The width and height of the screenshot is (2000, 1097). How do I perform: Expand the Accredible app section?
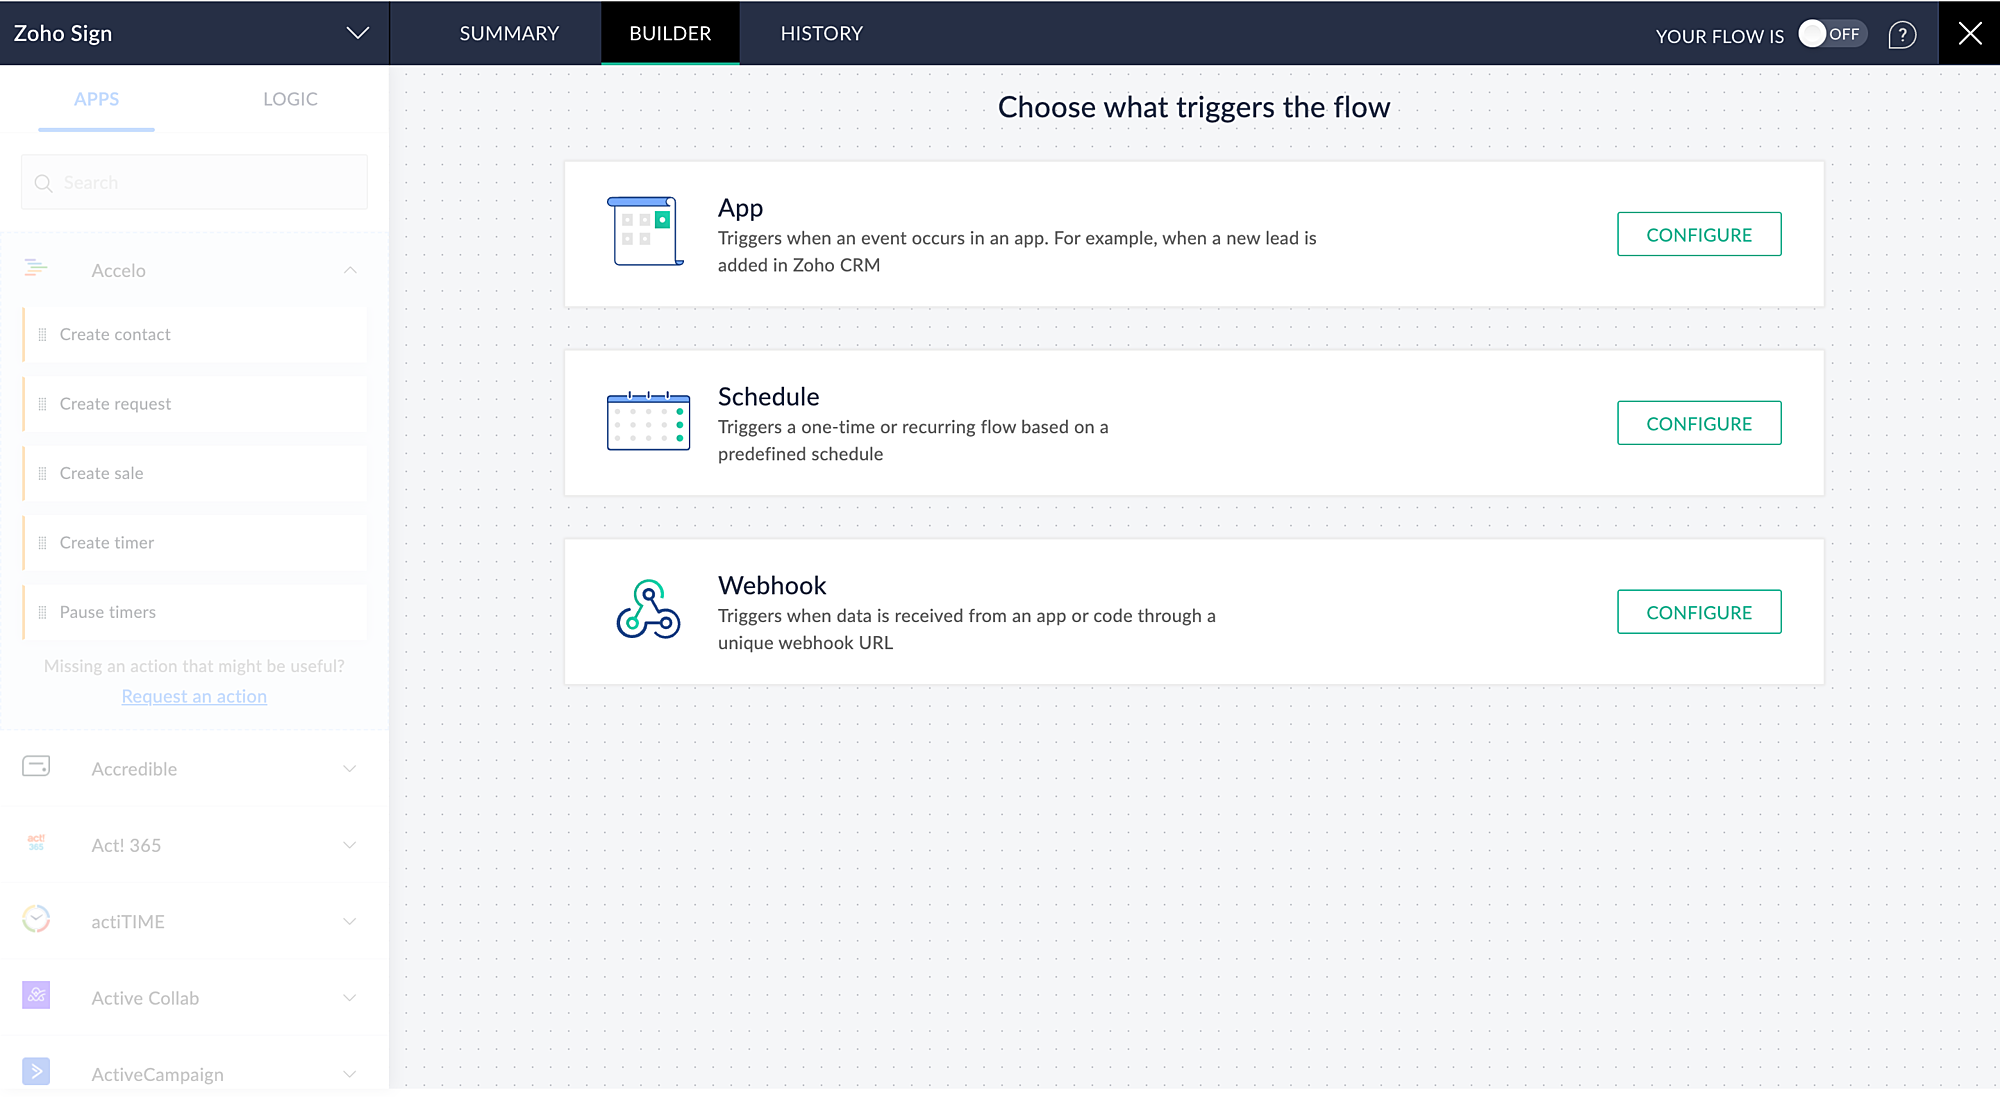pyautogui.click(x=350, y=769)
